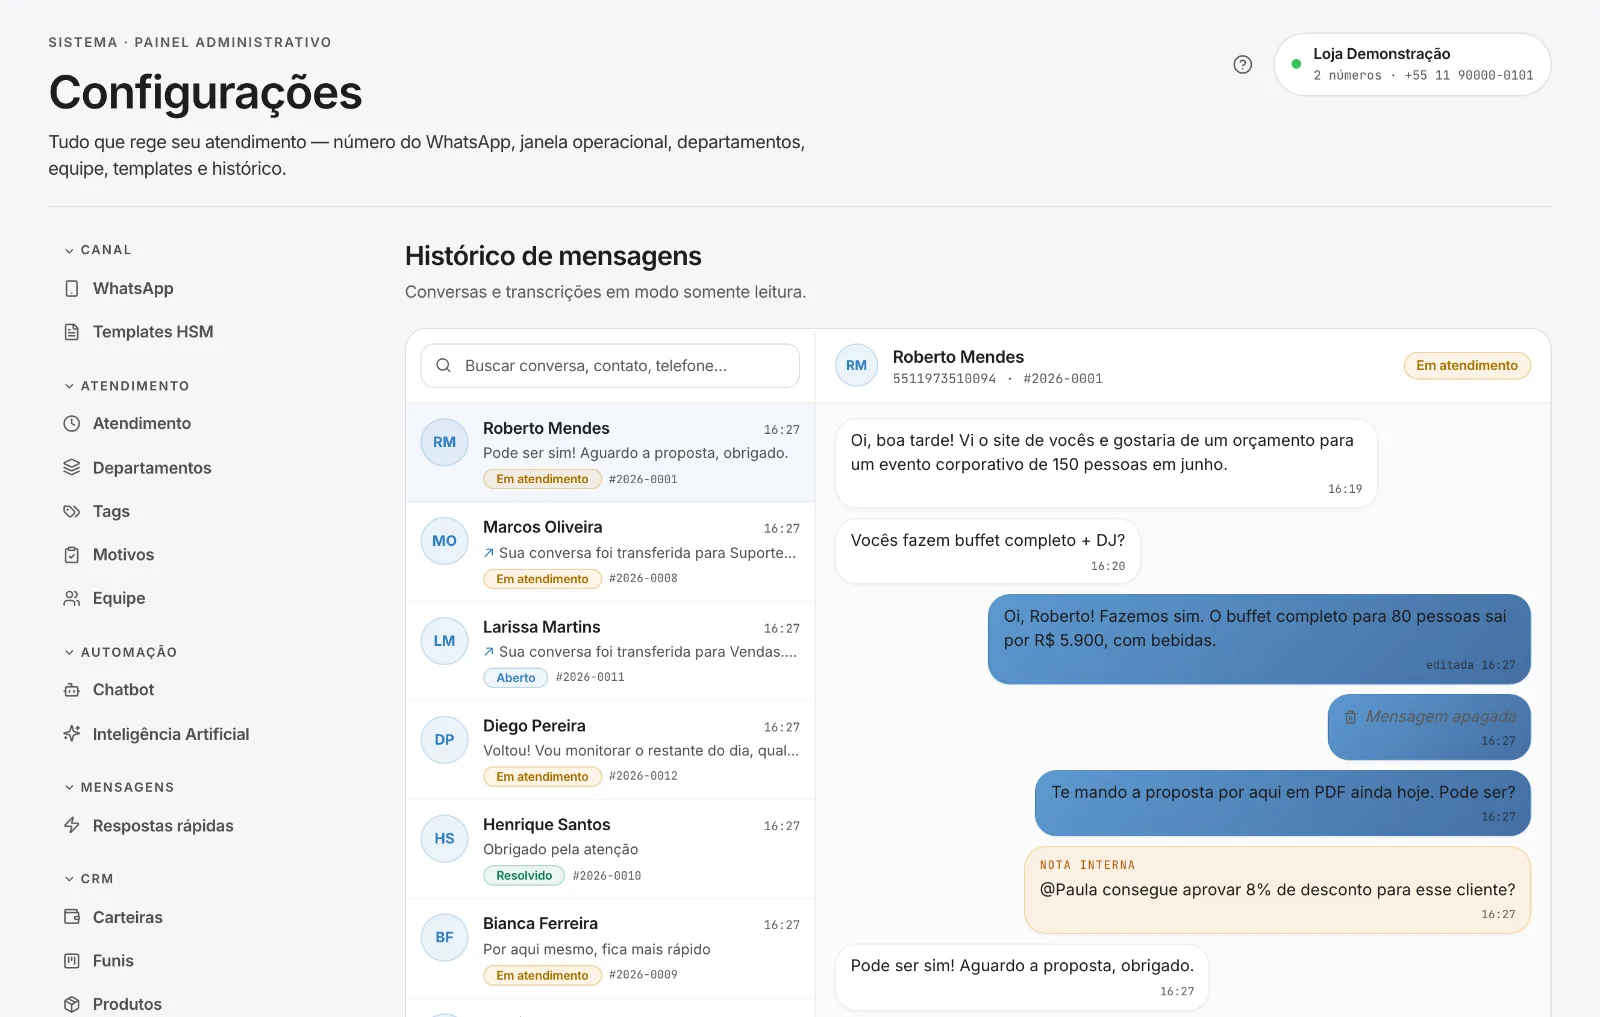The image size is (1600, 1017).
Task: Click the buffet price reply message bubble
Action: pyautogui.click(x=1259, y=640)
